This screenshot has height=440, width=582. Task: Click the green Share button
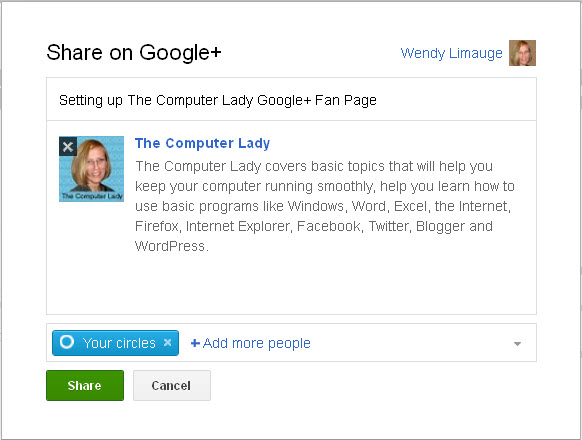85,385
